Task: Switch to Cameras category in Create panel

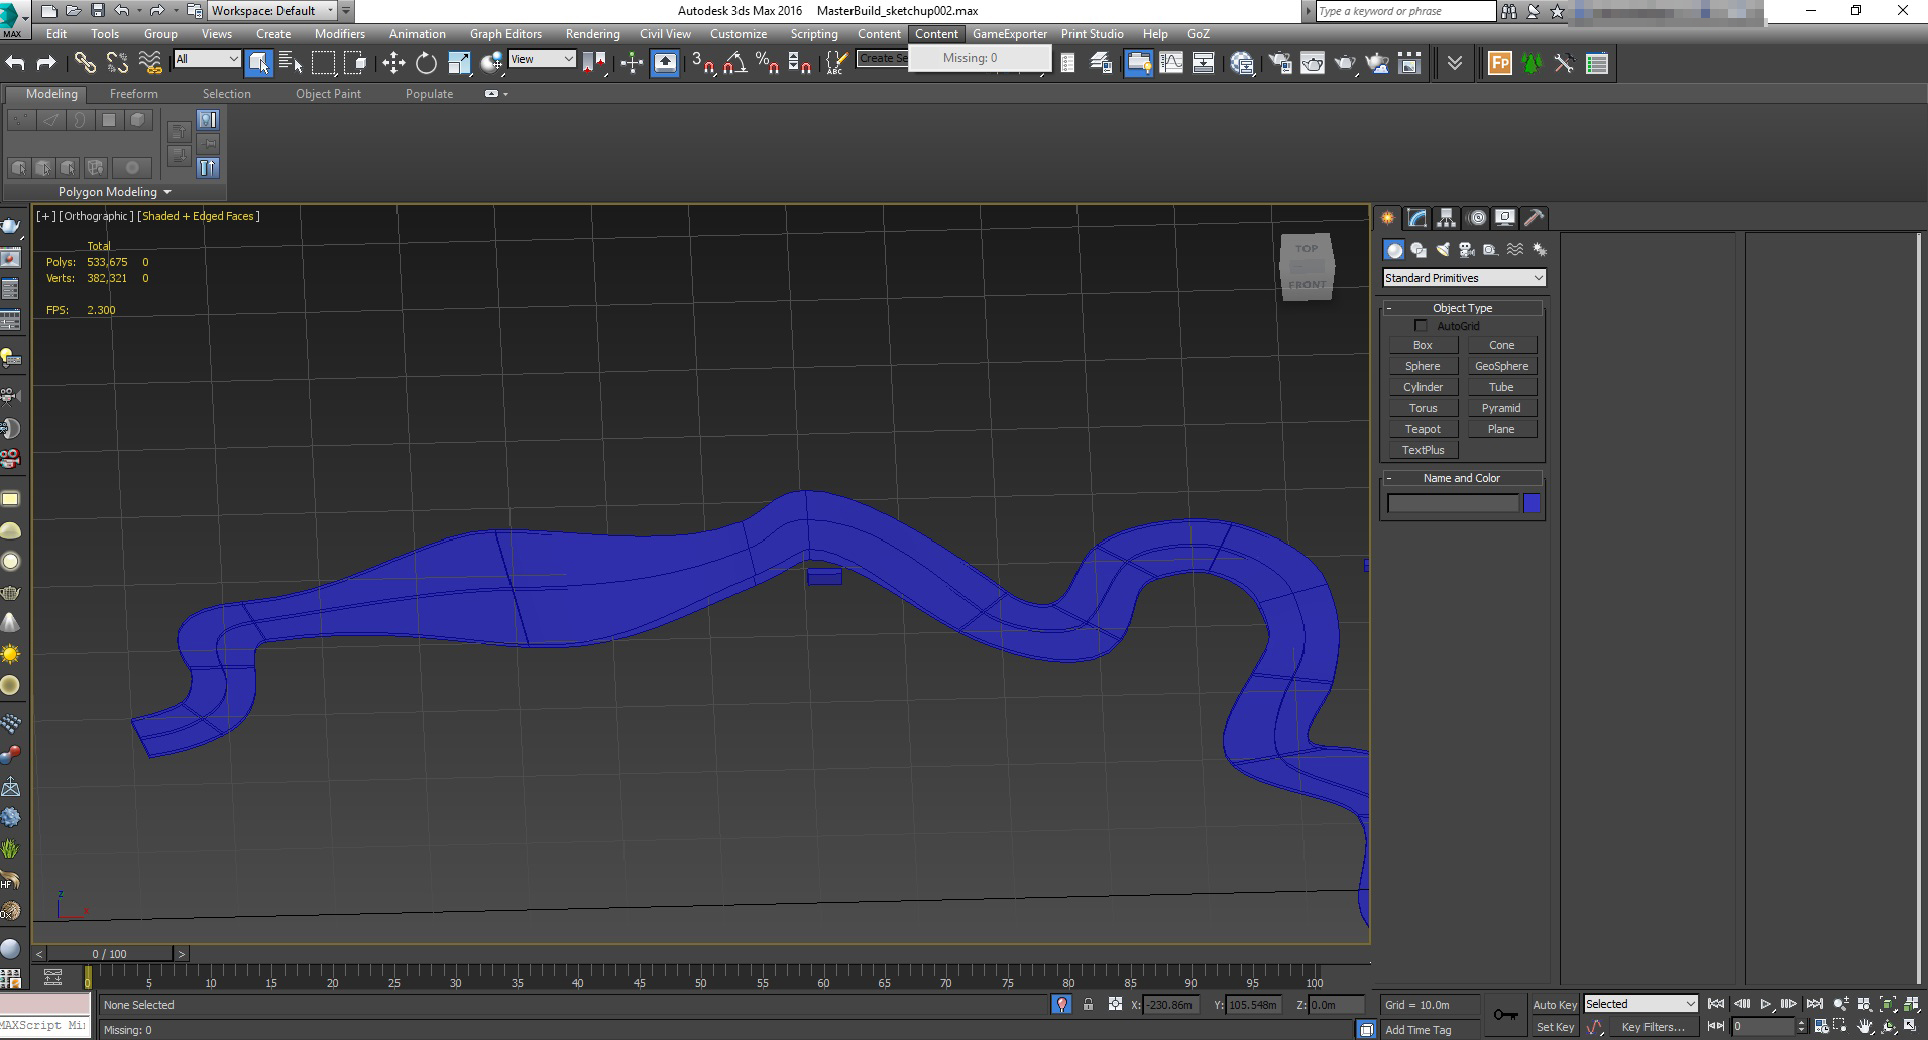Action: [1466, 250]
